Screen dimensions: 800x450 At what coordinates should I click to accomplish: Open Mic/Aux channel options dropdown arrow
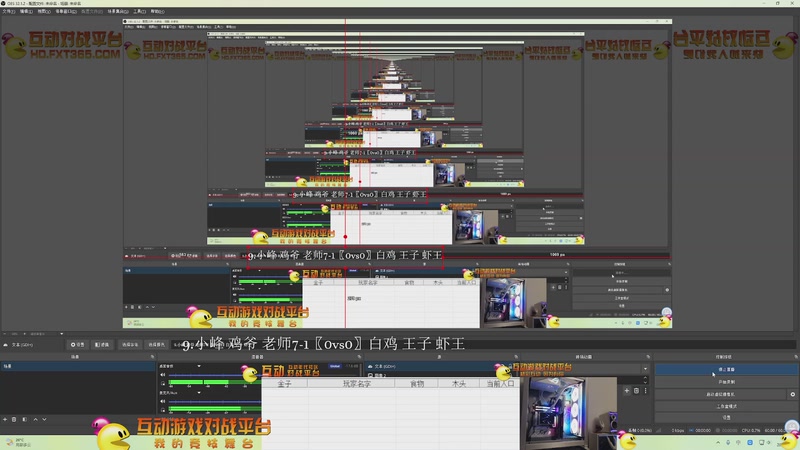(199, 392)
